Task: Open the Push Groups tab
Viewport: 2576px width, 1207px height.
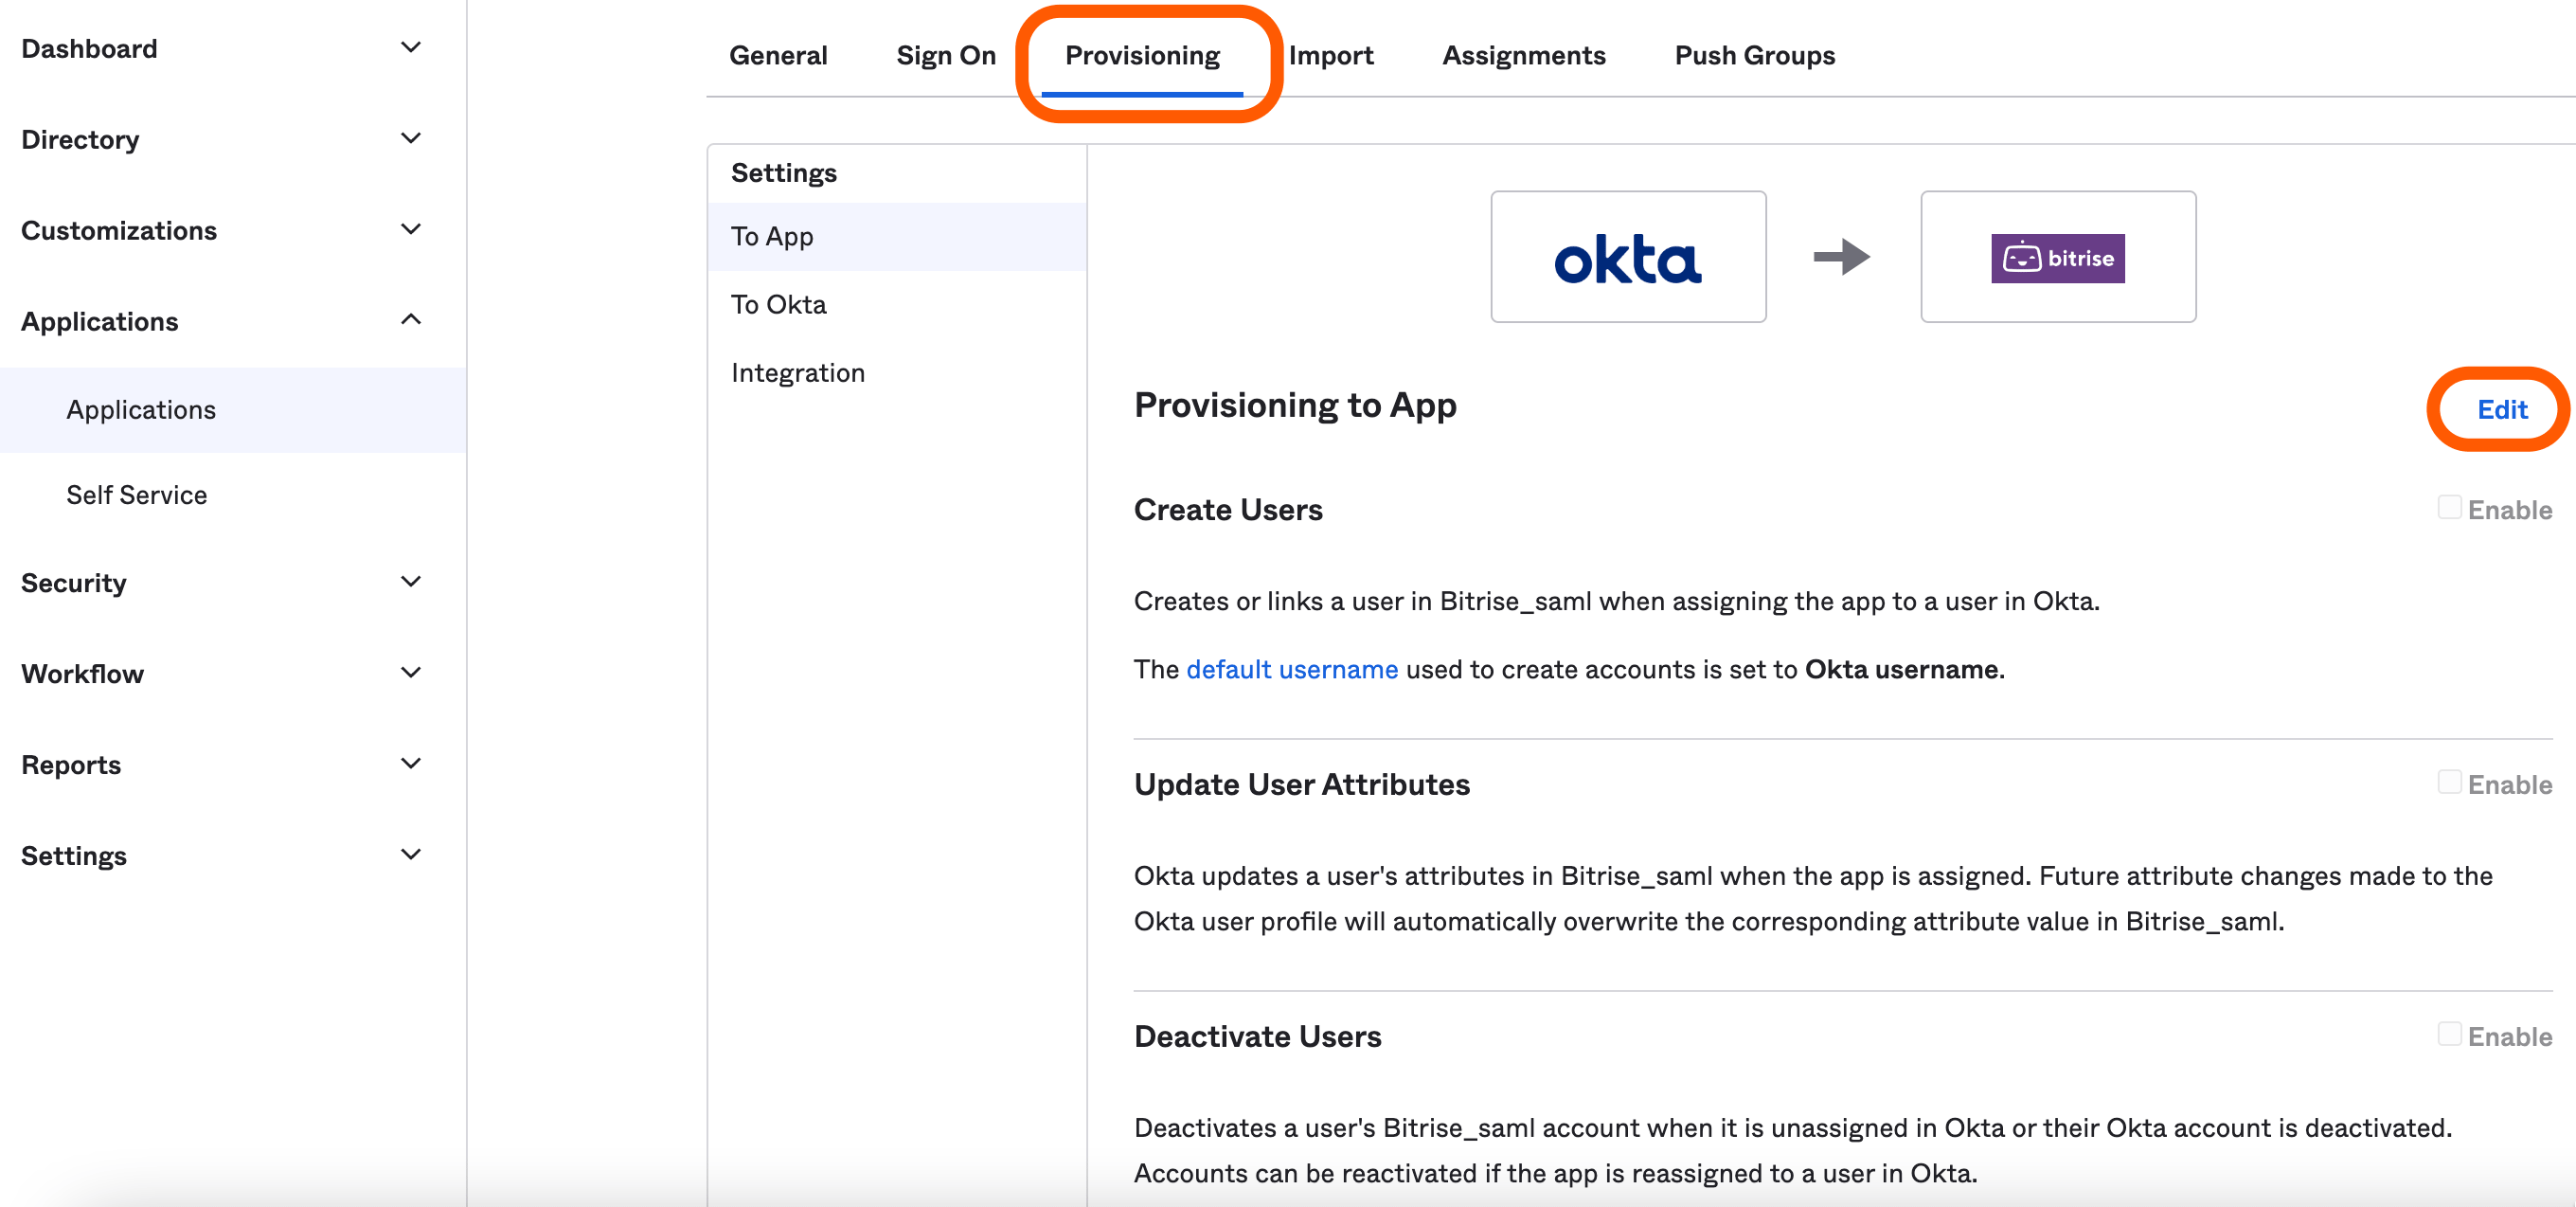Action: point(1754,55)
